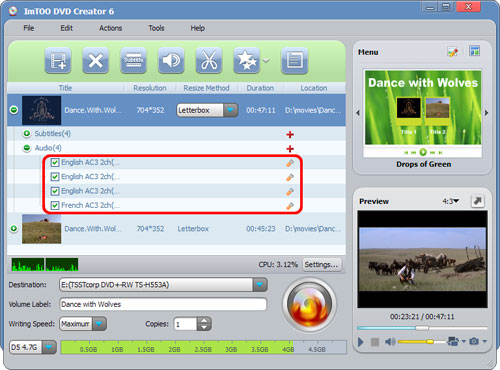500x370 pixels.
Task: Click the Copies number field
Action: [186, 324]
